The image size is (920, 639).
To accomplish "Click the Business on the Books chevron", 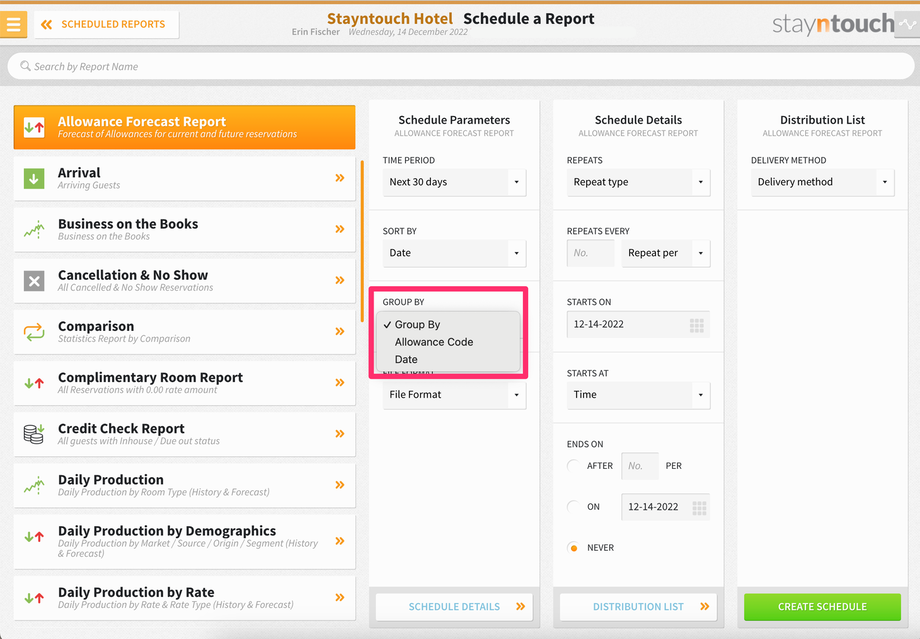I will point(340,229).
